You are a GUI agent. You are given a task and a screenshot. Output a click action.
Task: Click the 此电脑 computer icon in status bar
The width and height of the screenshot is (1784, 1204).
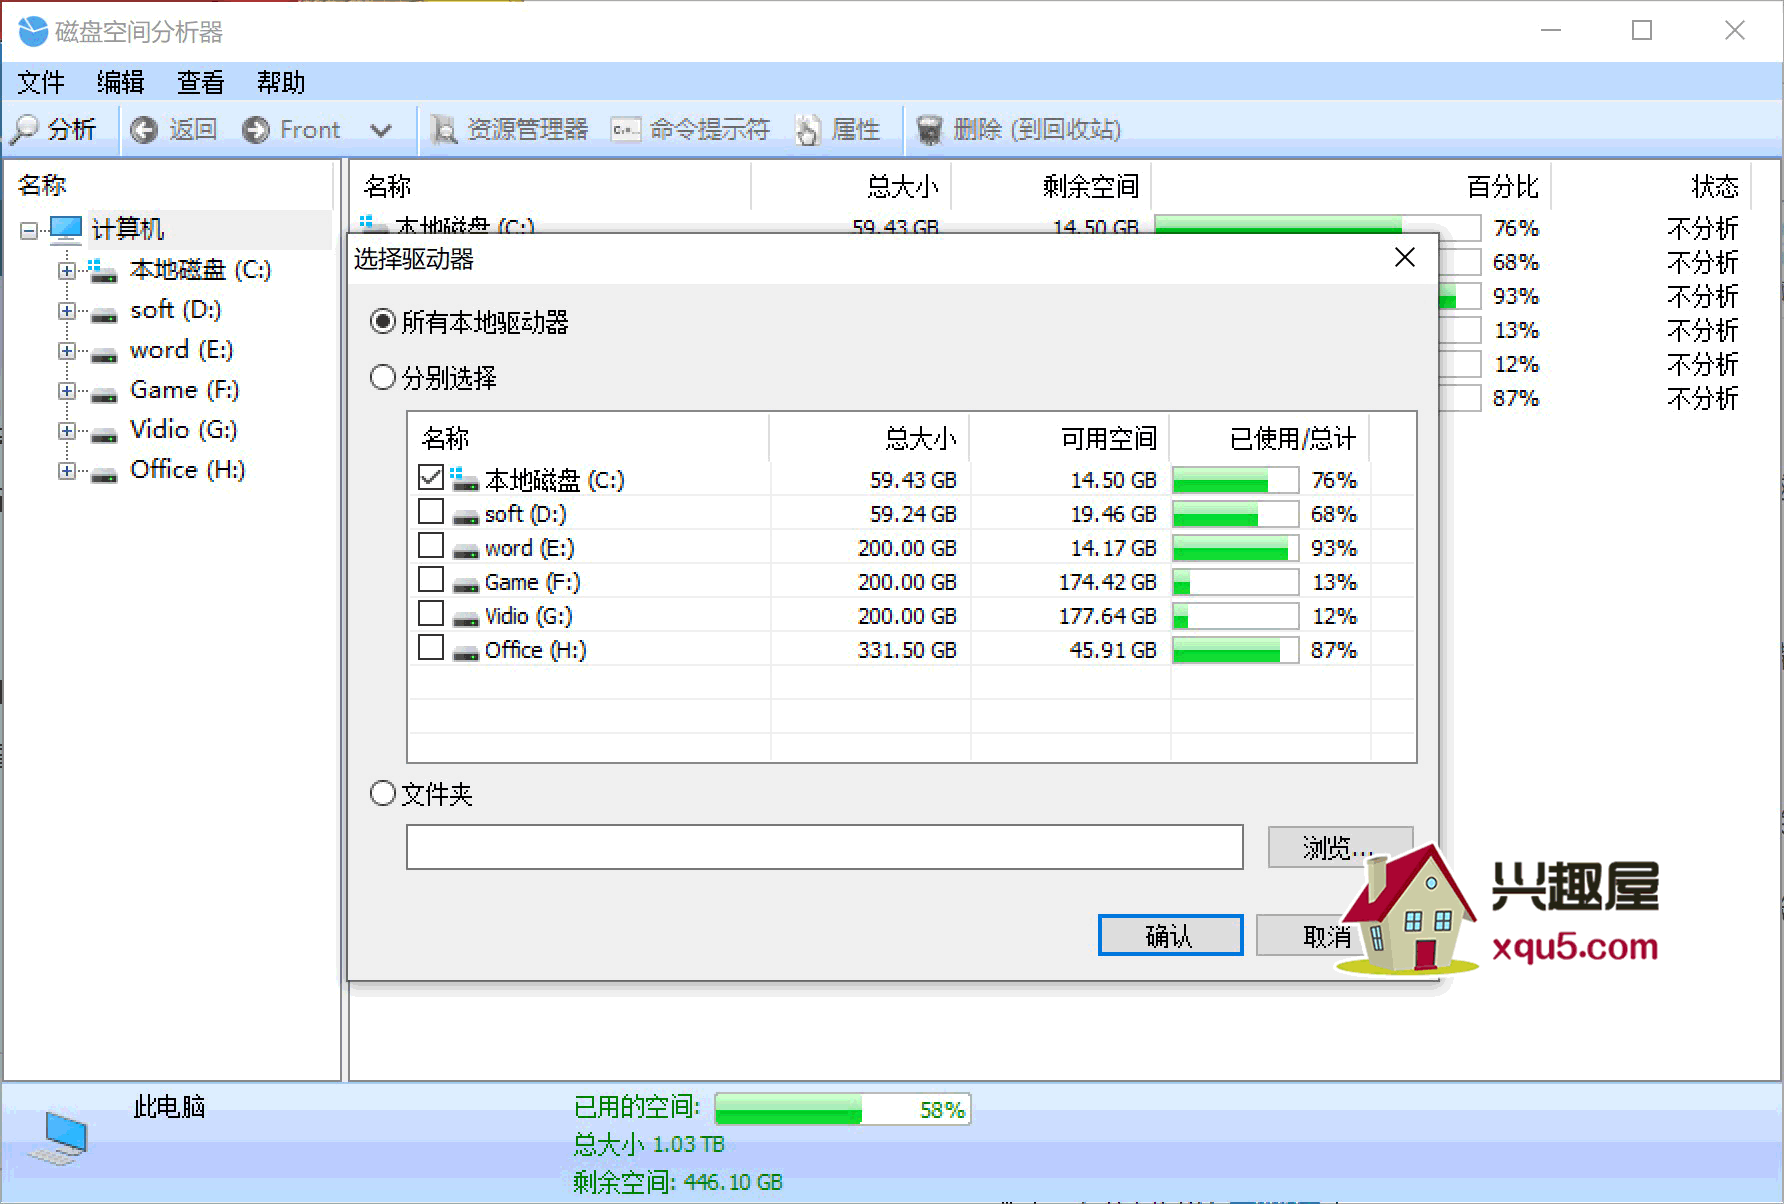(x=58, y=1138)
